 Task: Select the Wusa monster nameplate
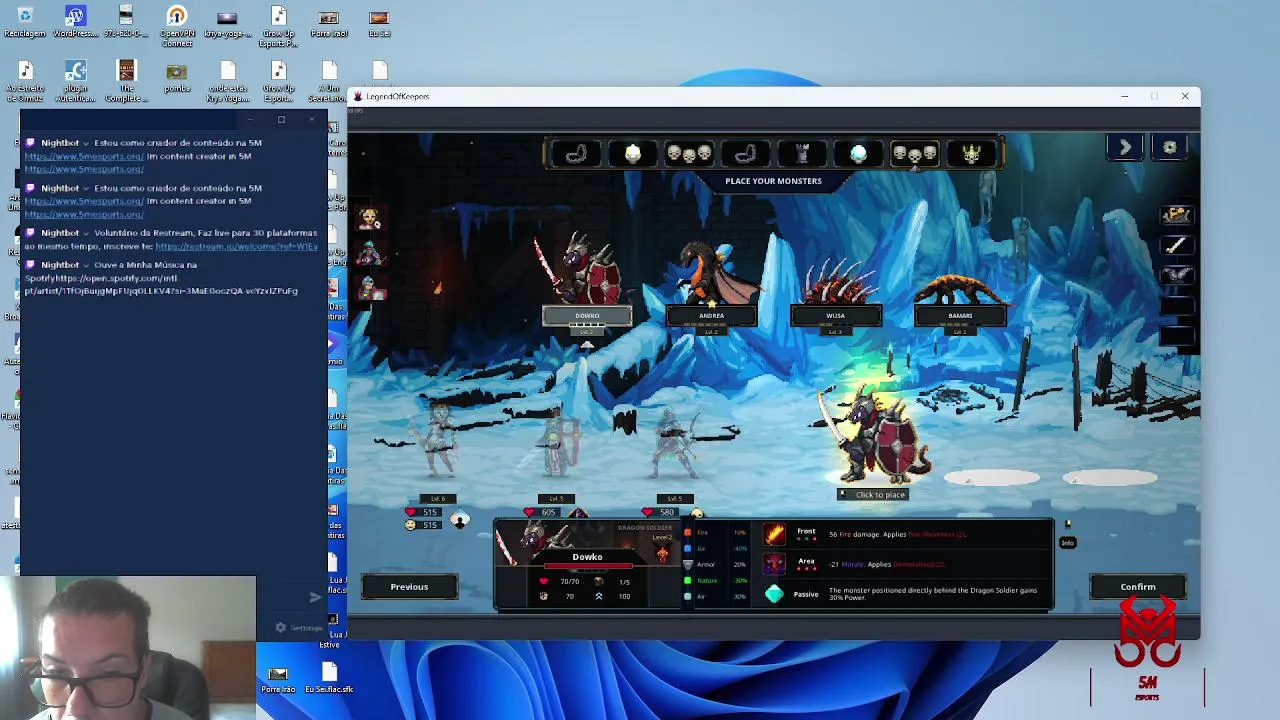(x=835, y=316)
